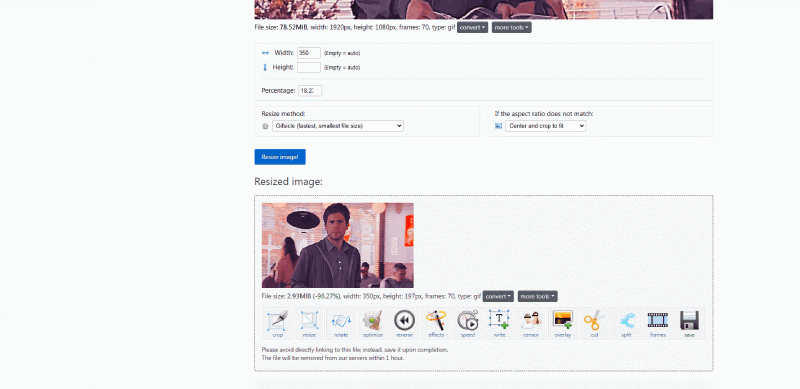This screenshot has width=800, height=389.
Task: Click the resized GIF preview image
Action: click(338, 246)
